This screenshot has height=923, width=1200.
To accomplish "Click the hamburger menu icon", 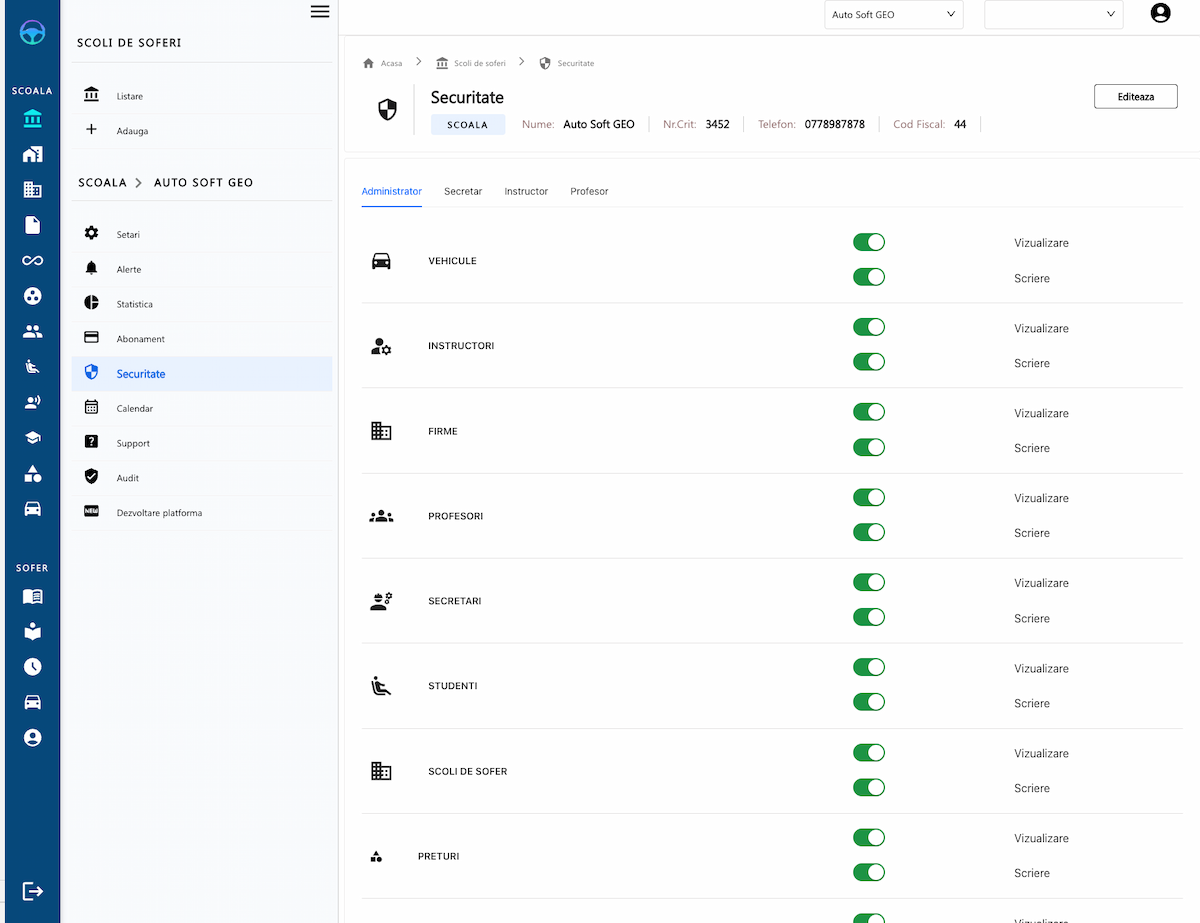I will (320, 12).
